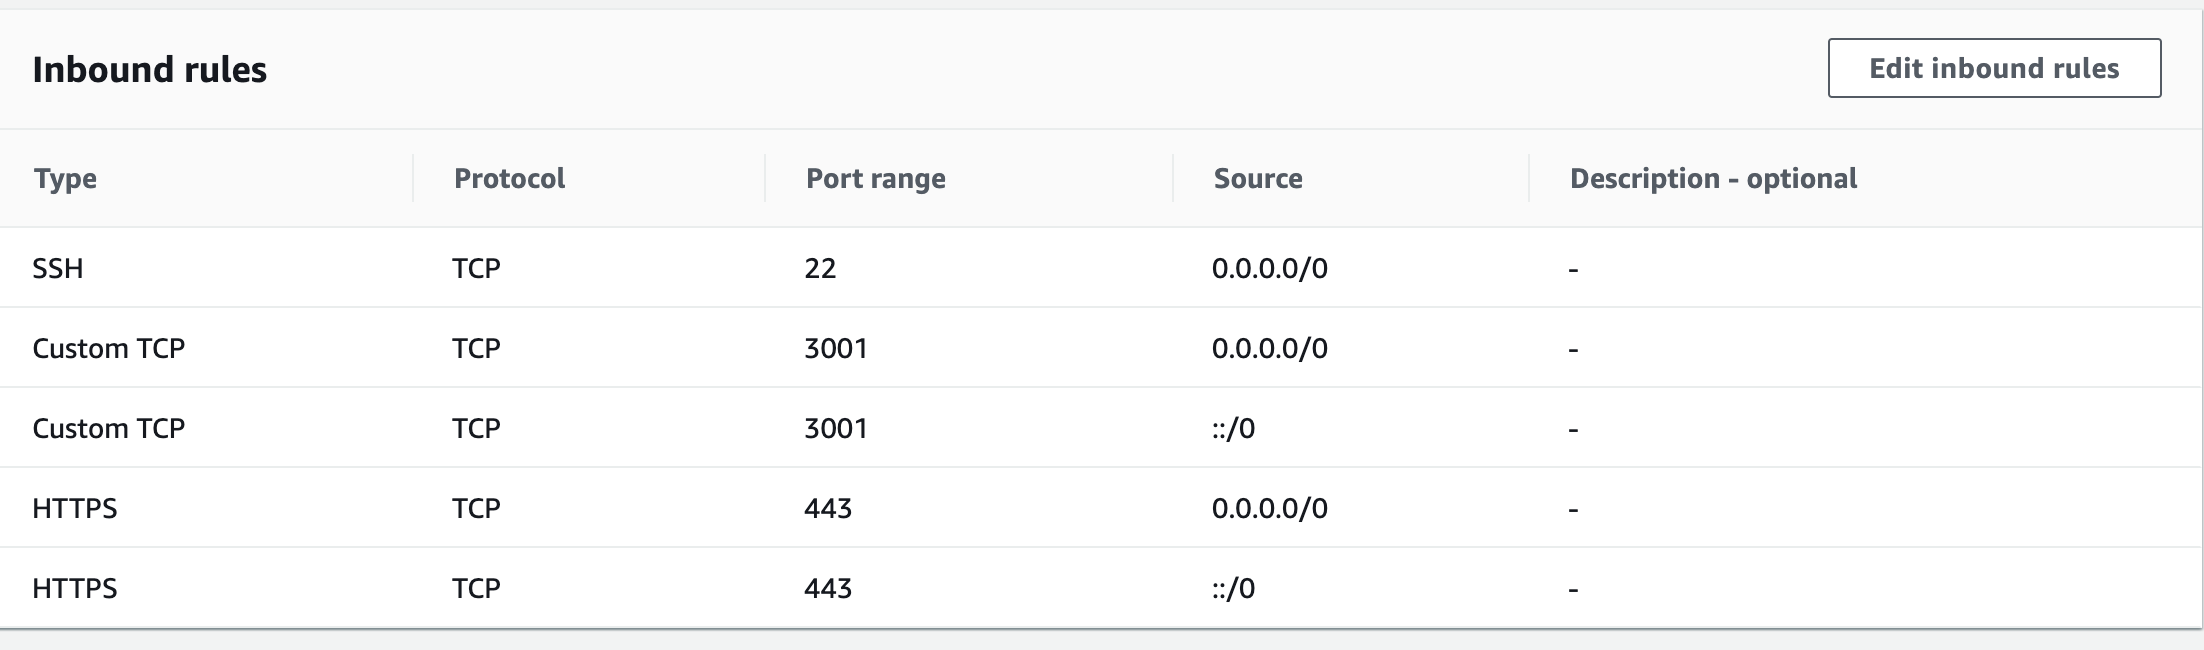The image size is (2204, 650).
Task: Click source 0.0.0.0/0 of SSH rule
Action: pyautogui.click(x=1269, y=268)
